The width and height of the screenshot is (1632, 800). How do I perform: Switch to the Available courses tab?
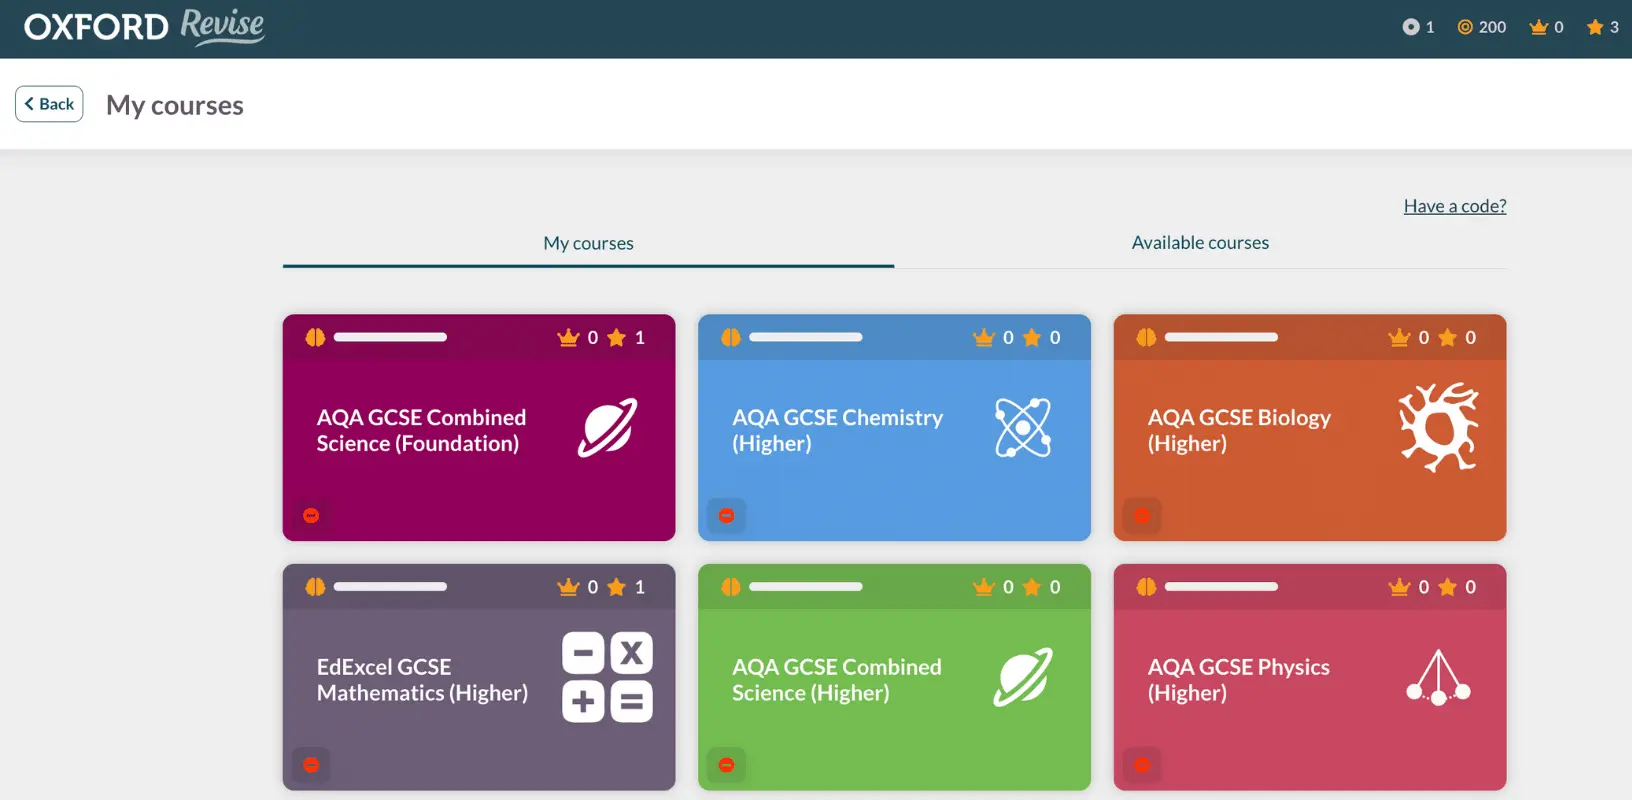pyautogui.click(x=1200, y=243)
